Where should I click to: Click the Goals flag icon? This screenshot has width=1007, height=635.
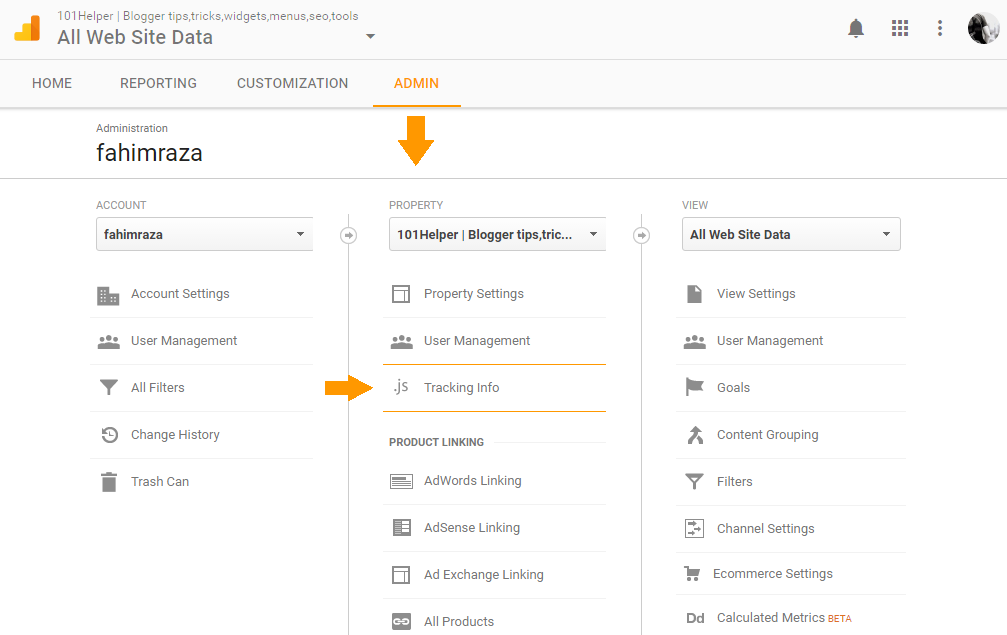point(694,387)
